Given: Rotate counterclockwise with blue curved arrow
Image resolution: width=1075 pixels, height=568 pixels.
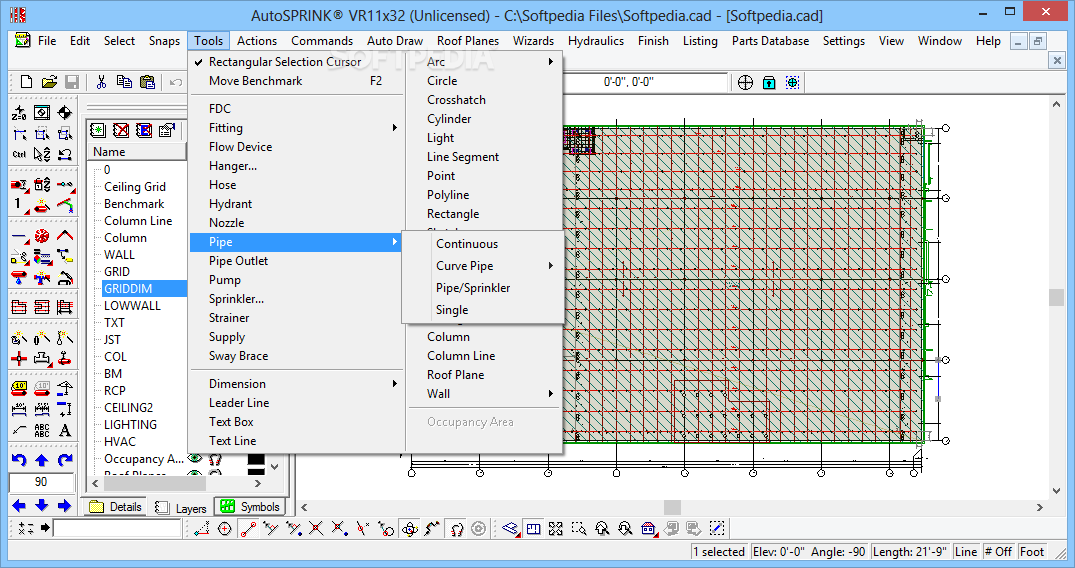Looking at the screenshot, I should [x=19, y=460].
